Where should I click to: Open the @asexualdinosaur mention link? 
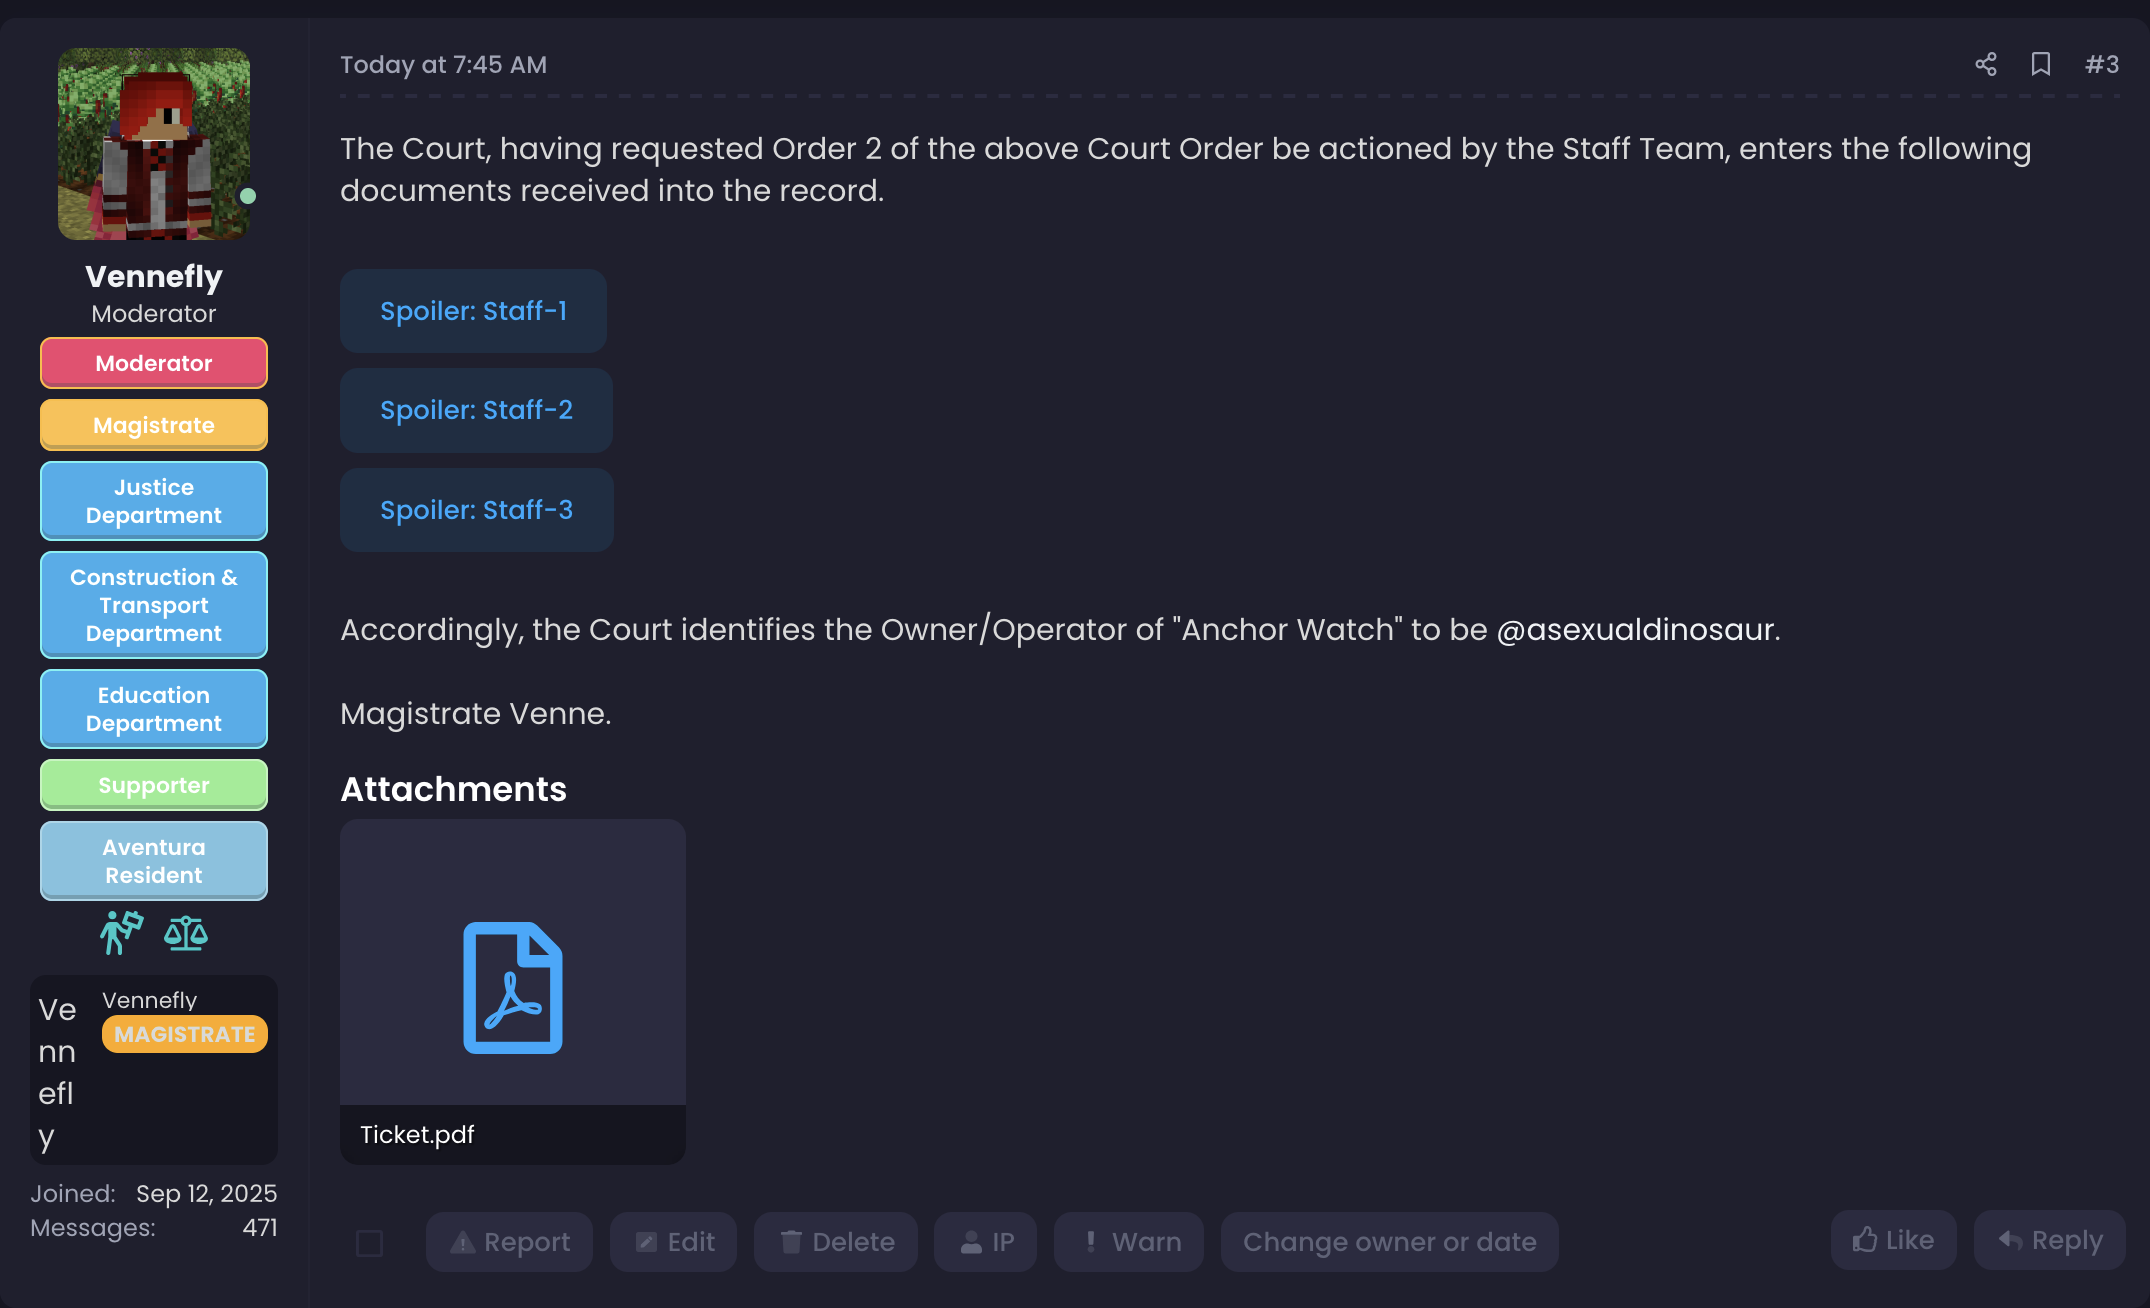(1636, 630)
